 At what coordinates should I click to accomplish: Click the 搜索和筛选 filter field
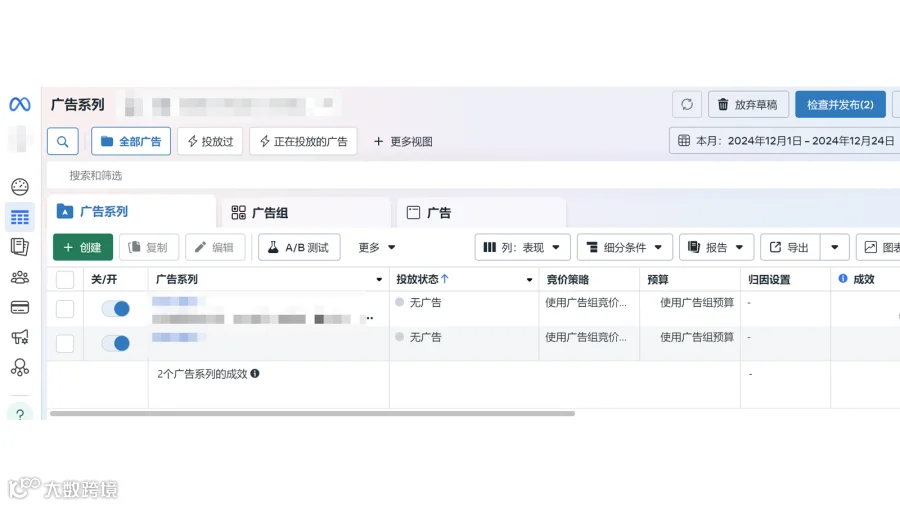tap(474, 175)
